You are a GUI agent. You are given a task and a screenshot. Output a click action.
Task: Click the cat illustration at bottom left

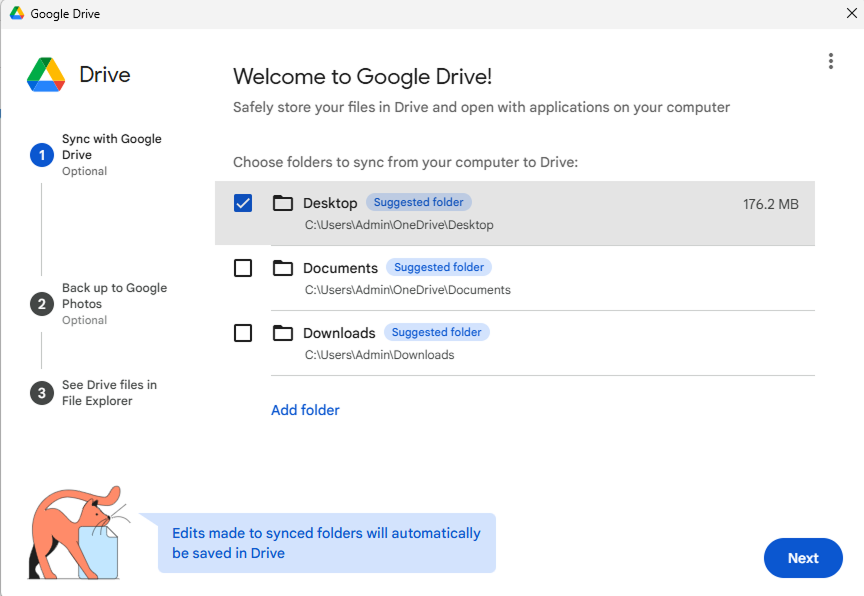(x=75, y=532)
